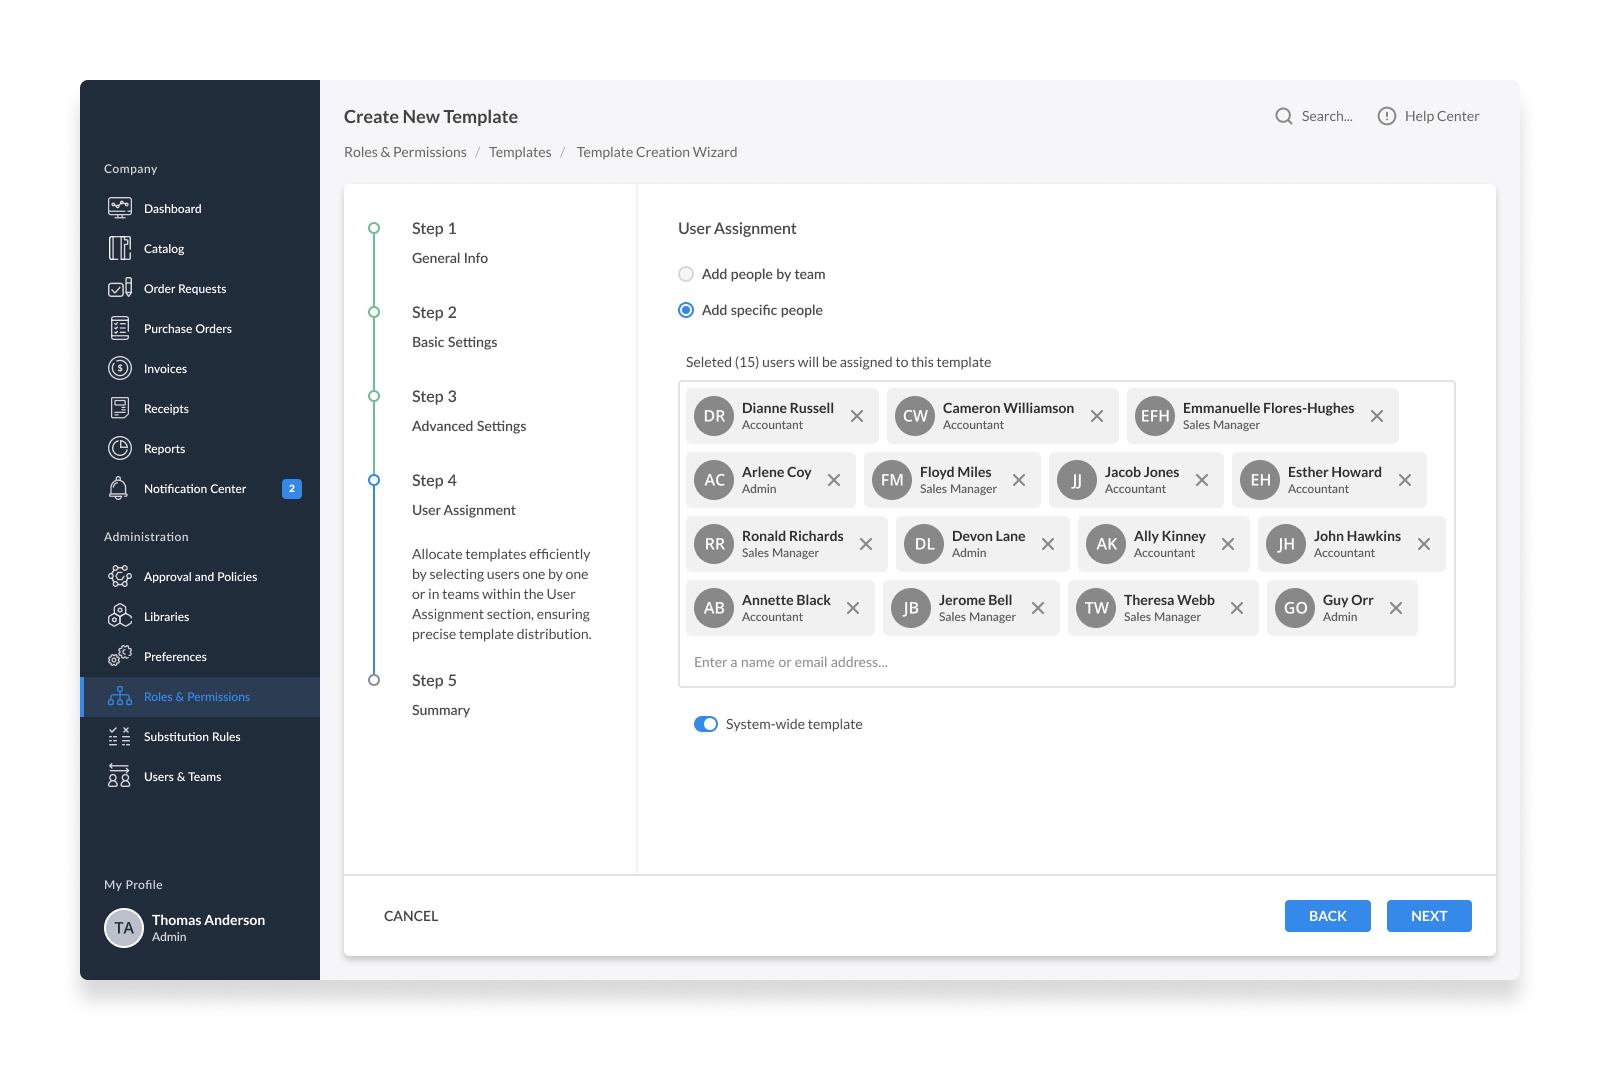Viewport: 1600px width, 1080px height.
Task: Select Step 4 User Assignment
Action: 464,495
